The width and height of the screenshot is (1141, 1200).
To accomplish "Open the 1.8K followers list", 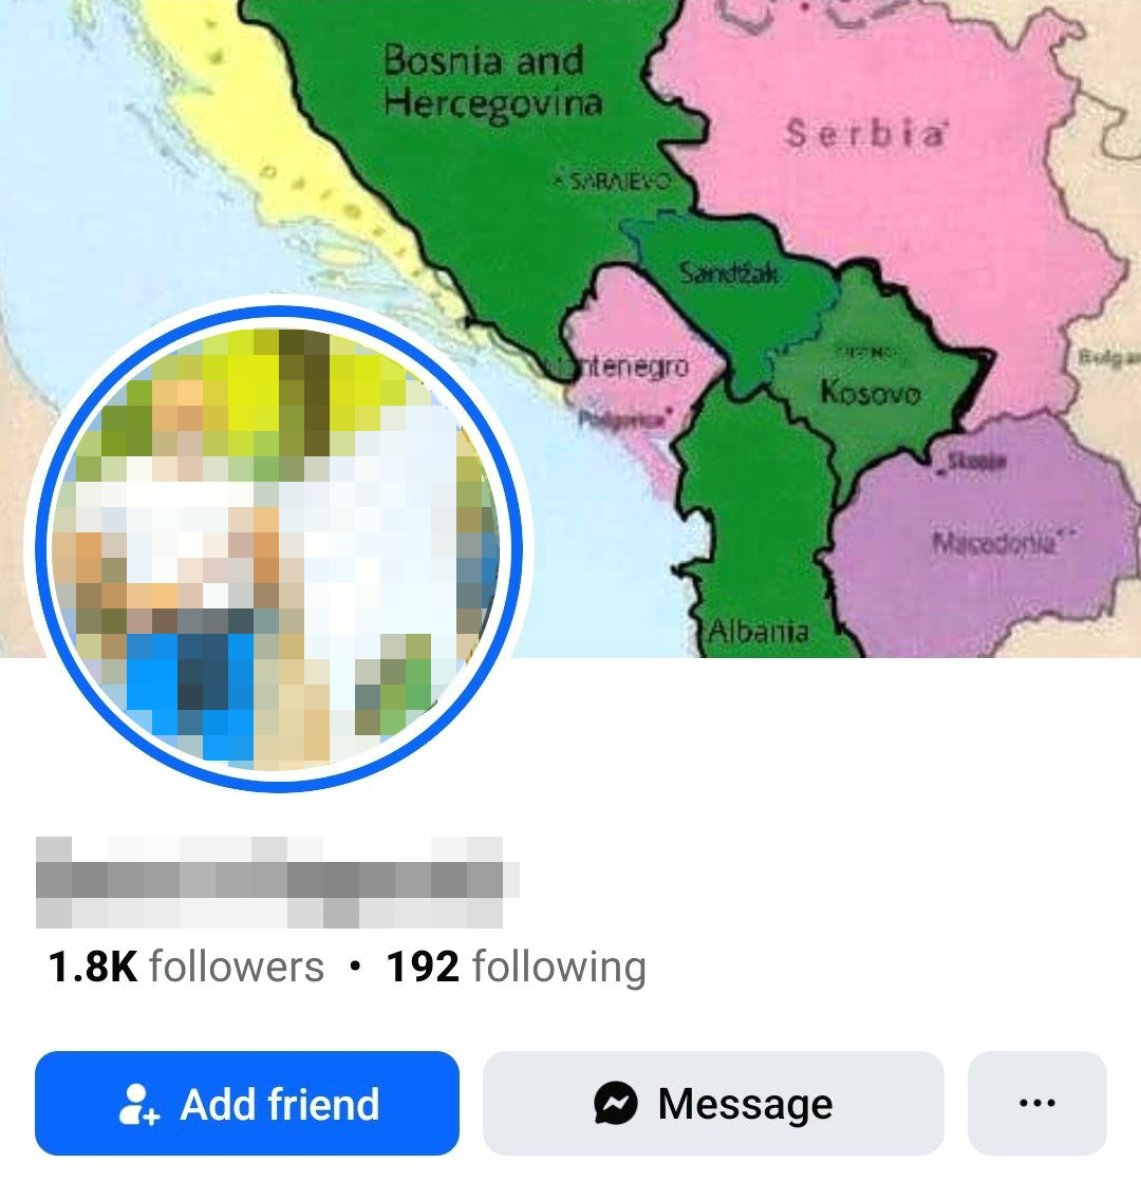I will [x=186, y=967].
